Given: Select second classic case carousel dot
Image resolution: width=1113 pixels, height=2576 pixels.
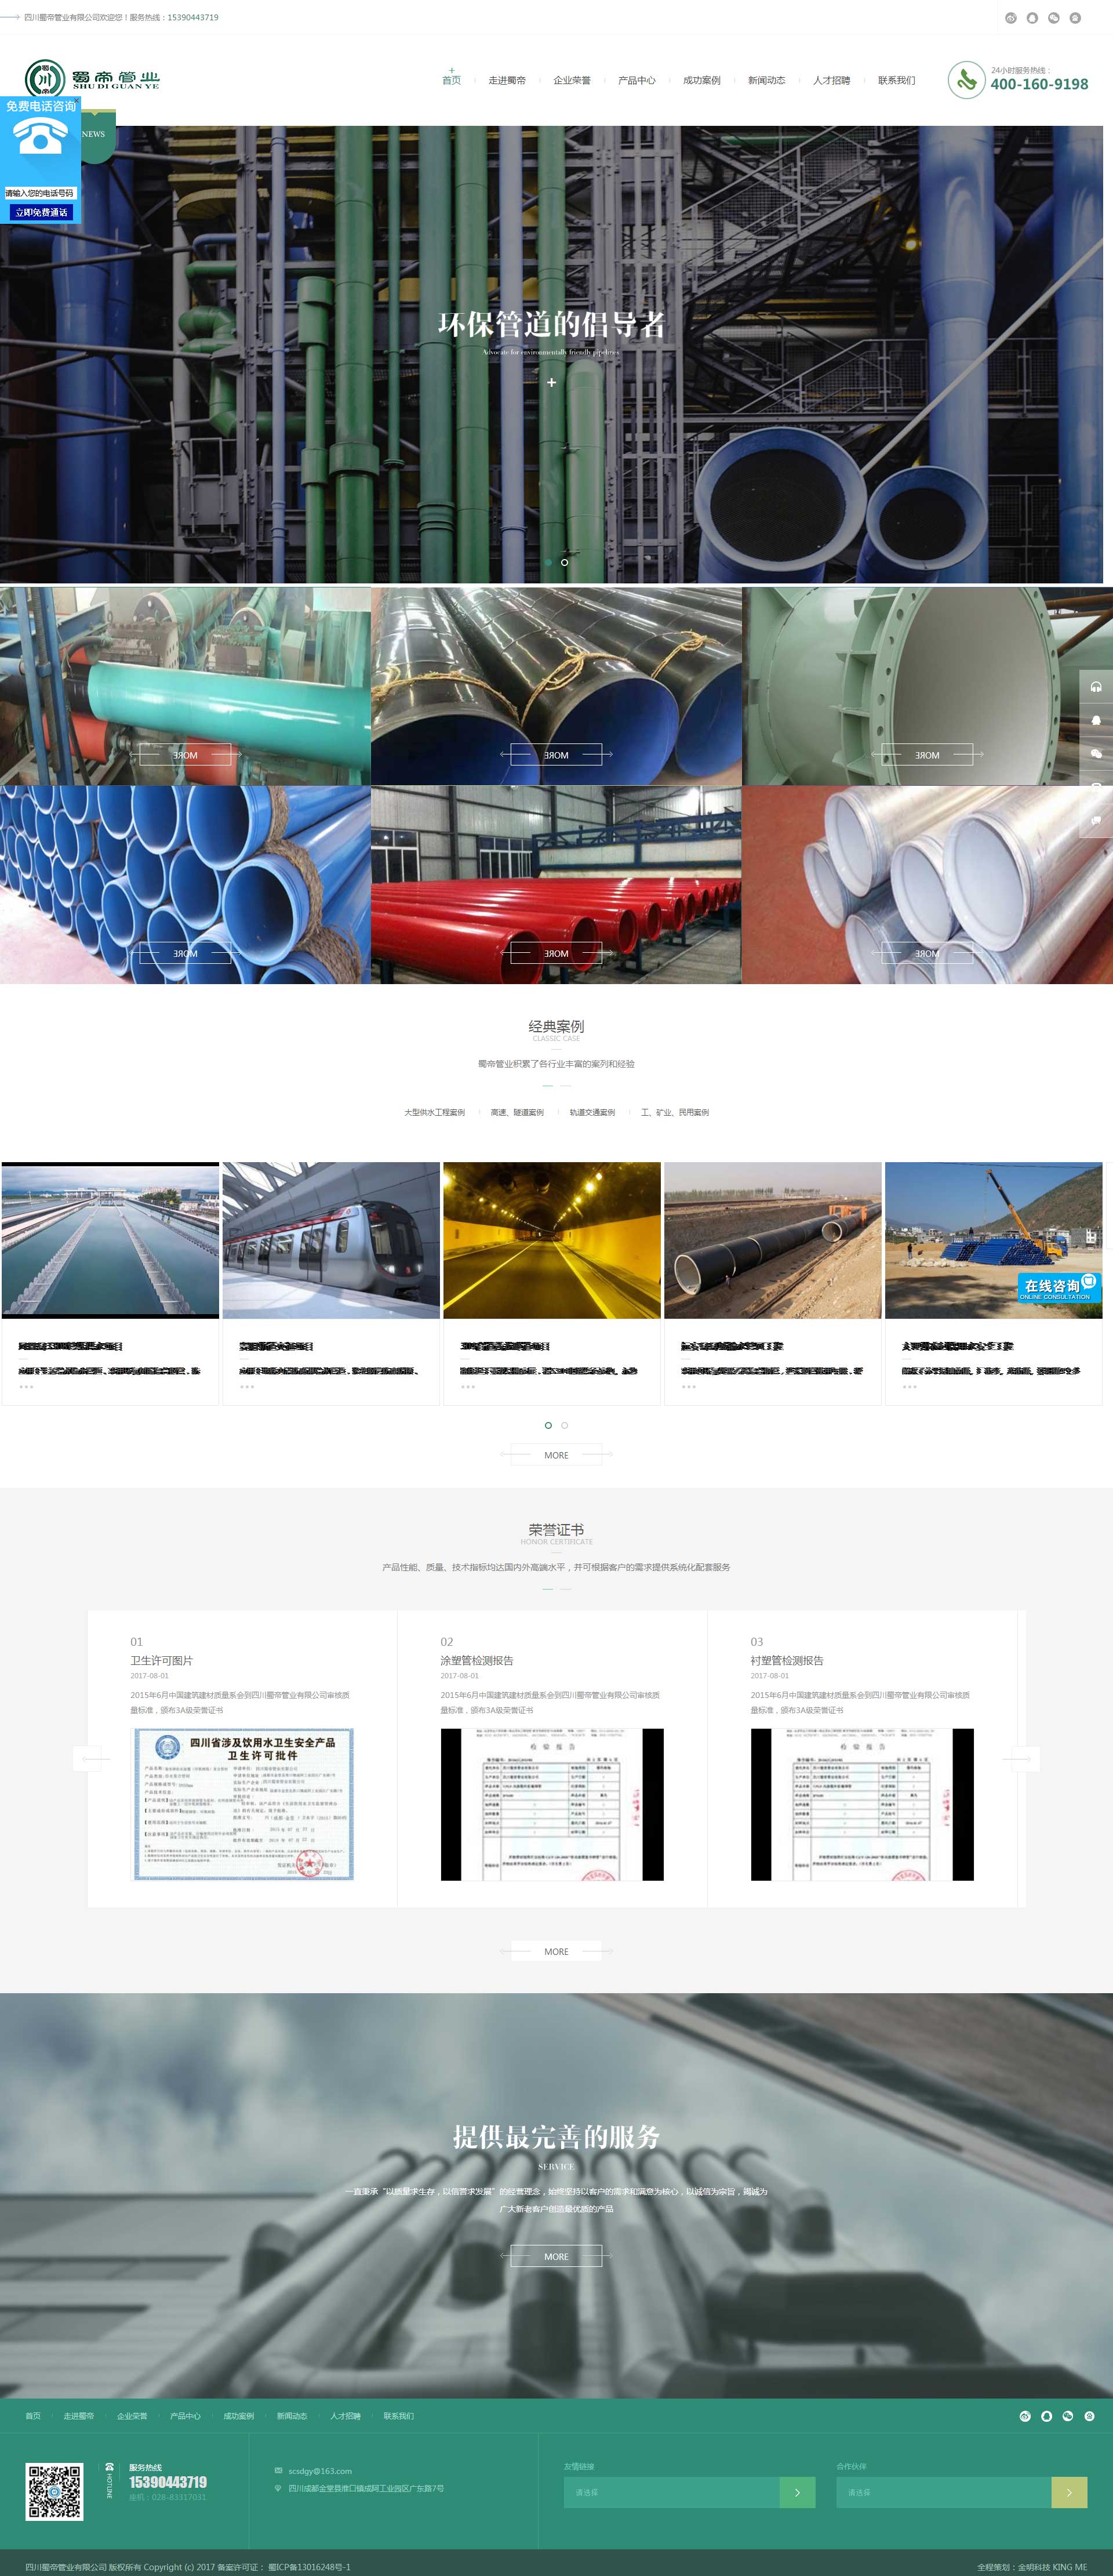Looking at the screenshot, I should tap(565, 1425).
